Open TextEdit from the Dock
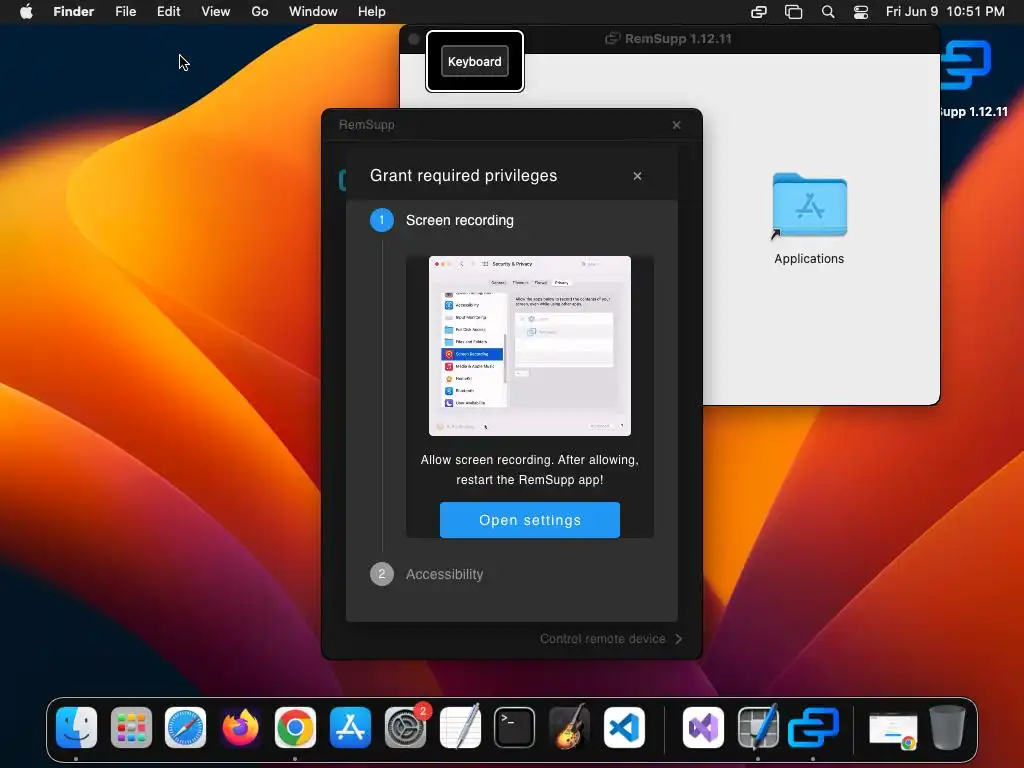1024x768 pixels. (x=460, y=727)
